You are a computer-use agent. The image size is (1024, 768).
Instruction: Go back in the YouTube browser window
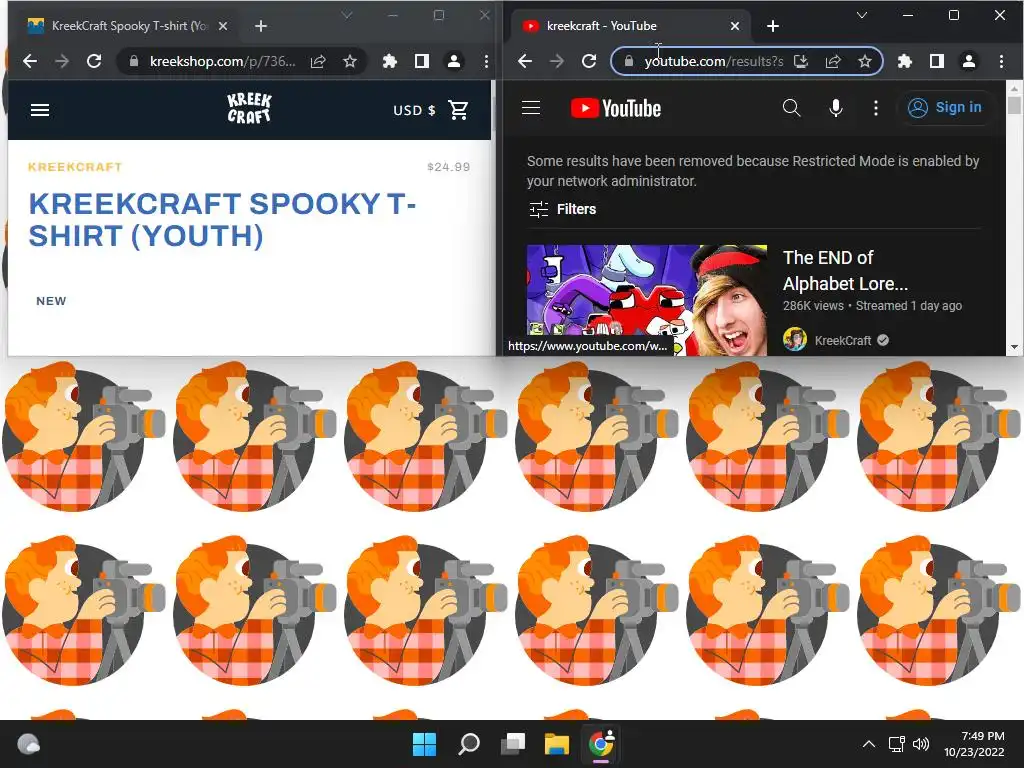click(525, 61)
